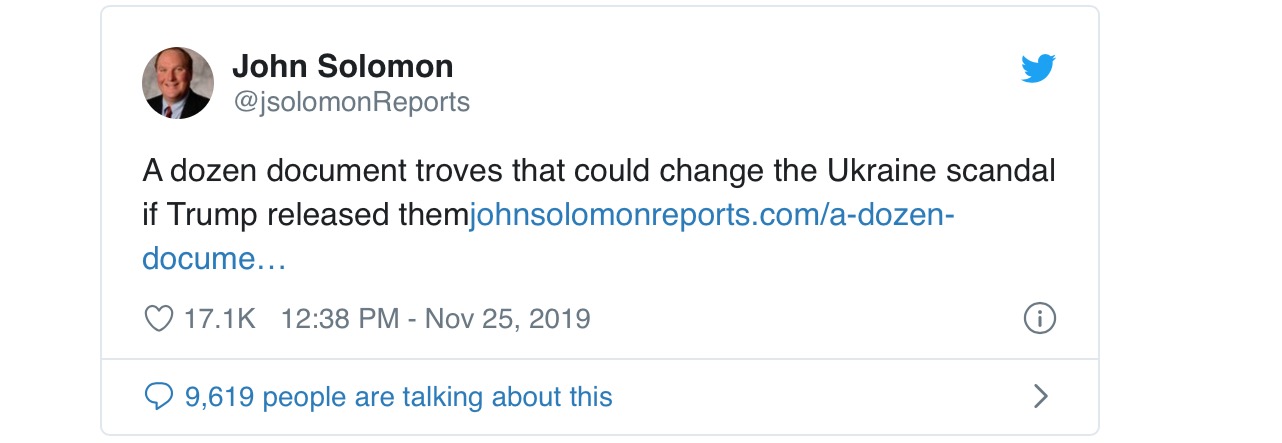The height and width of the screenshot is (443, 1282).
Task: Click the John Solomon display name
Action: tap(342, 67)
